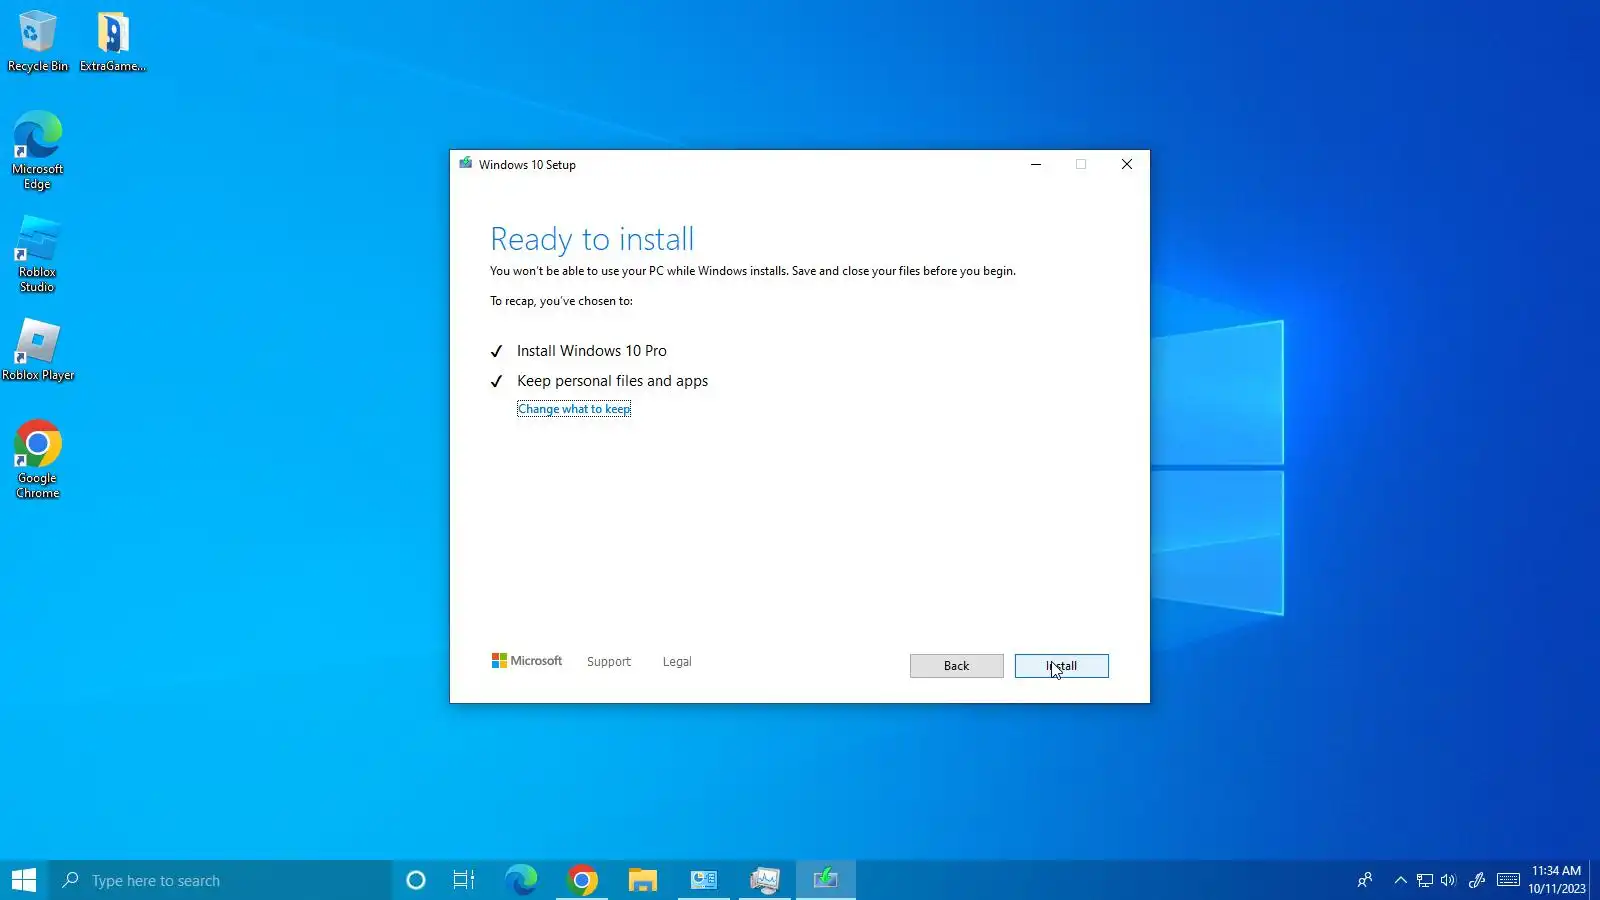Open the clock and calendar flyout
The width and height of the screenshot is (1600, 900).
(x=1557, y=880)
